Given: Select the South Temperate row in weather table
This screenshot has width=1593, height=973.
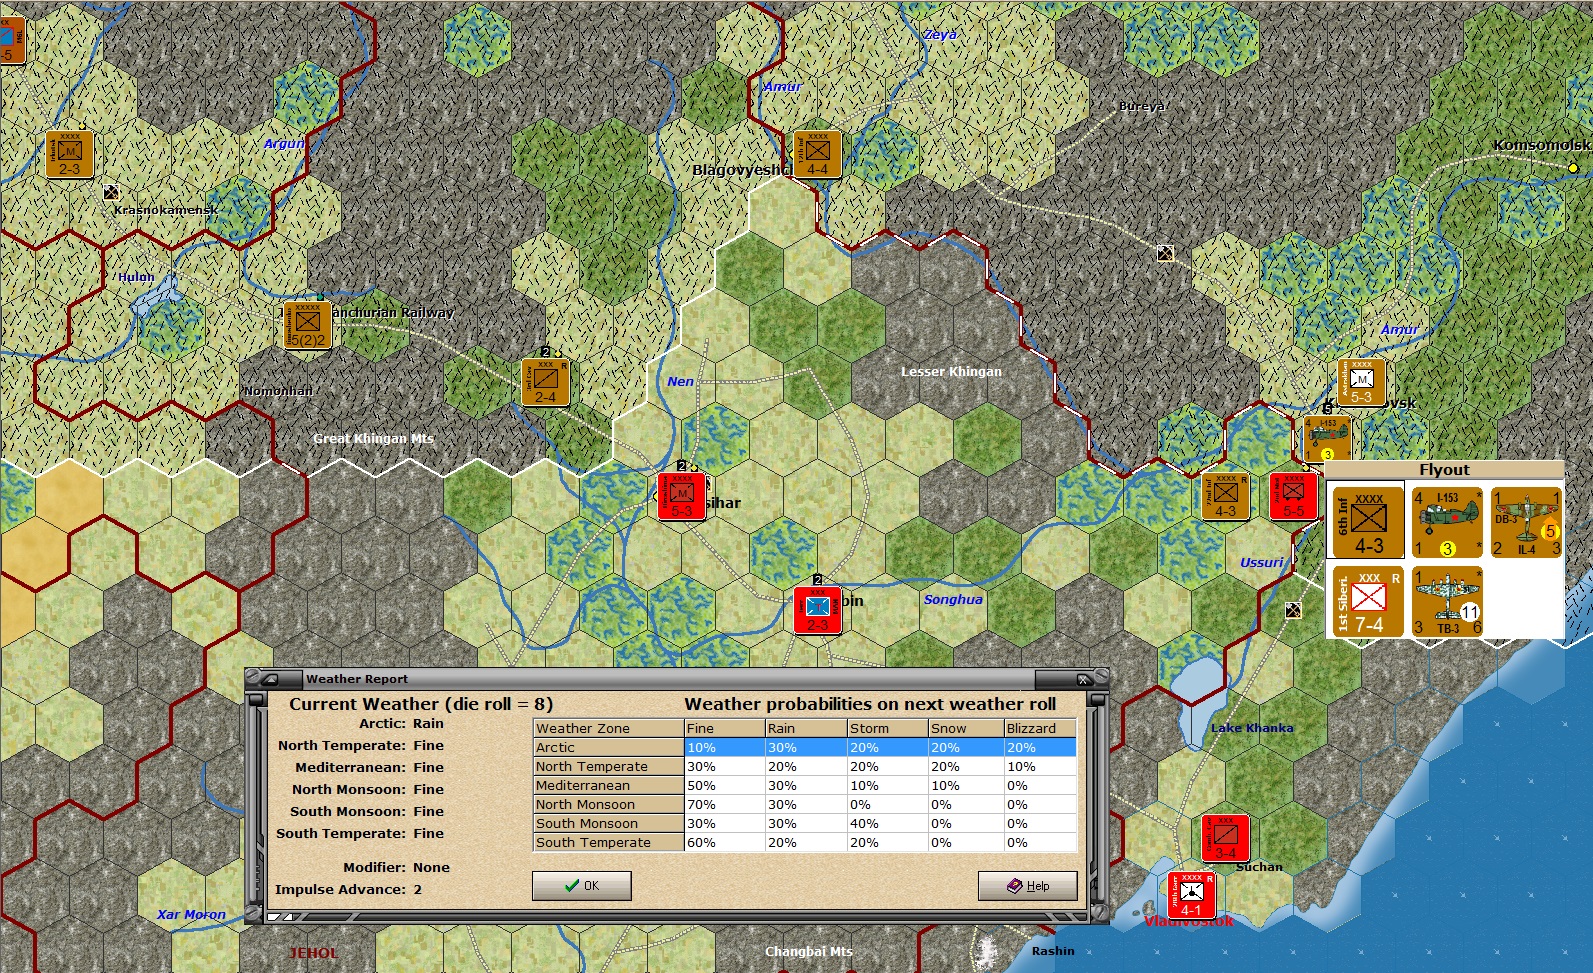Looking at the screenshot, I should (805, 842).
